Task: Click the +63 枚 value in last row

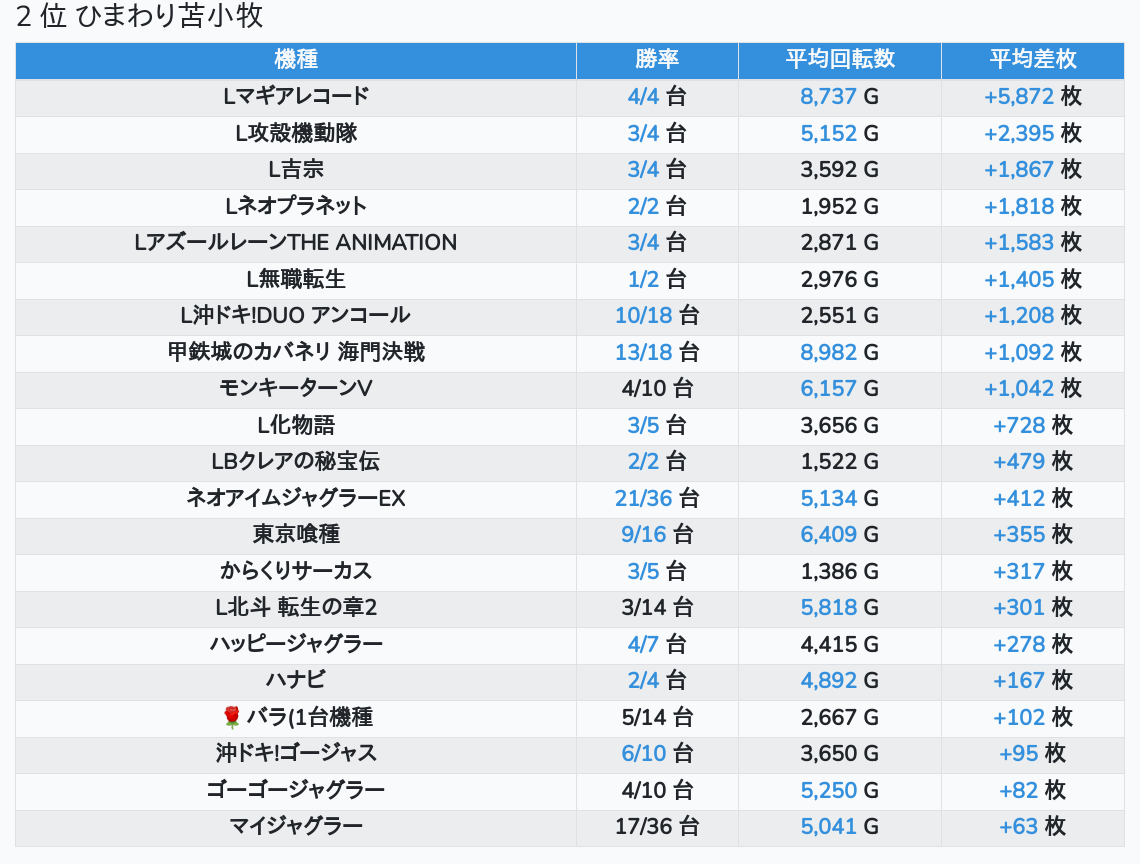Action: [1032, 826]
